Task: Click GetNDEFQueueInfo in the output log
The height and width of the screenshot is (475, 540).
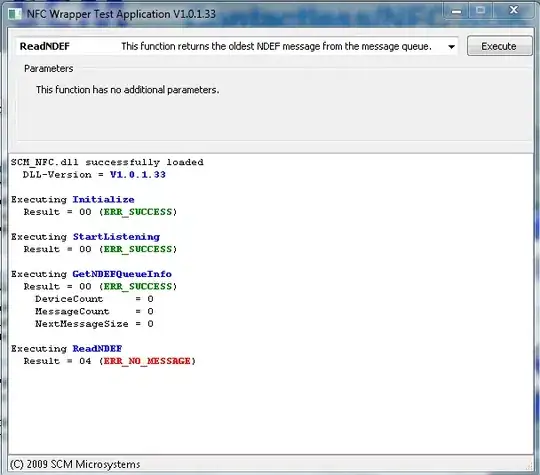Action: coord(122,274)
